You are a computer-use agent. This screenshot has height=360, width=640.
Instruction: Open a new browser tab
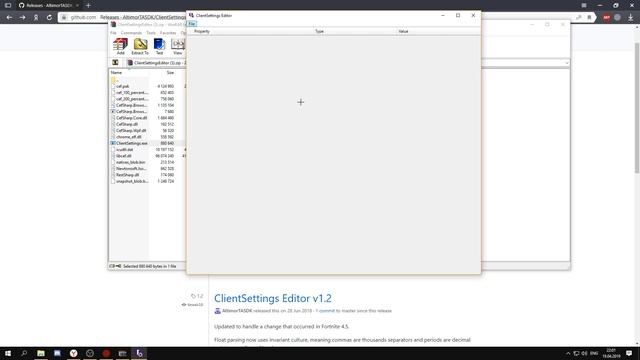click(x=88, y=5)
